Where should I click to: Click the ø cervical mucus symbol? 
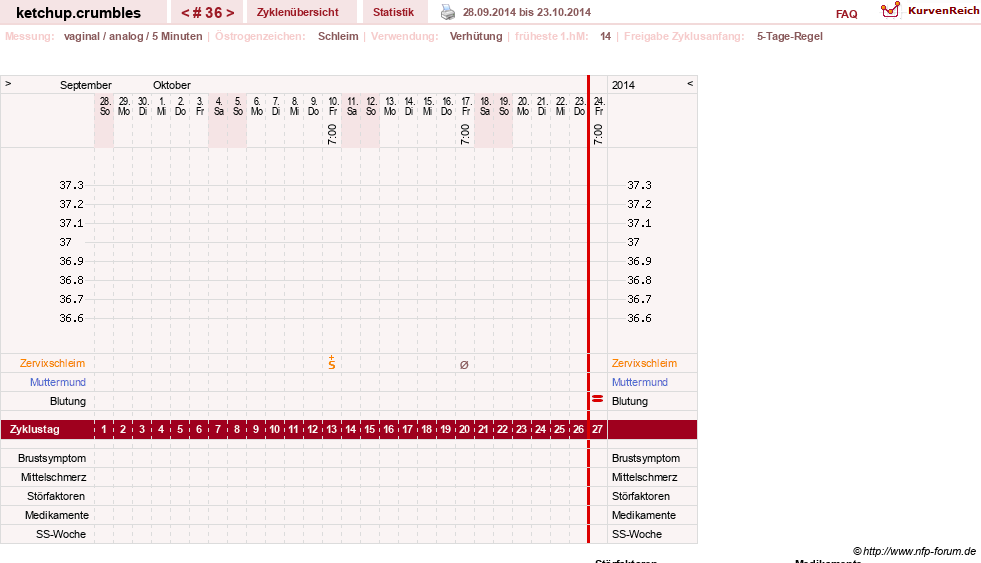coord(464,365)
